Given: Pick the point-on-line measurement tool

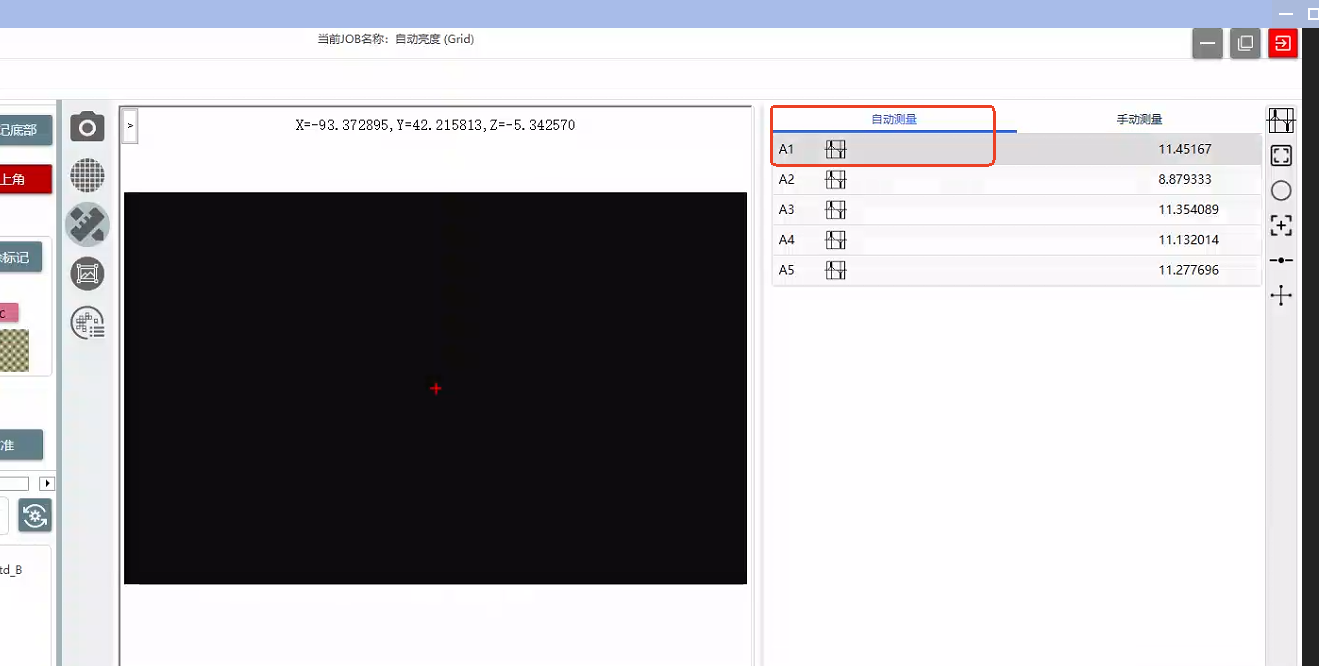Looking at the screenshot, I should pos(1281,260).
